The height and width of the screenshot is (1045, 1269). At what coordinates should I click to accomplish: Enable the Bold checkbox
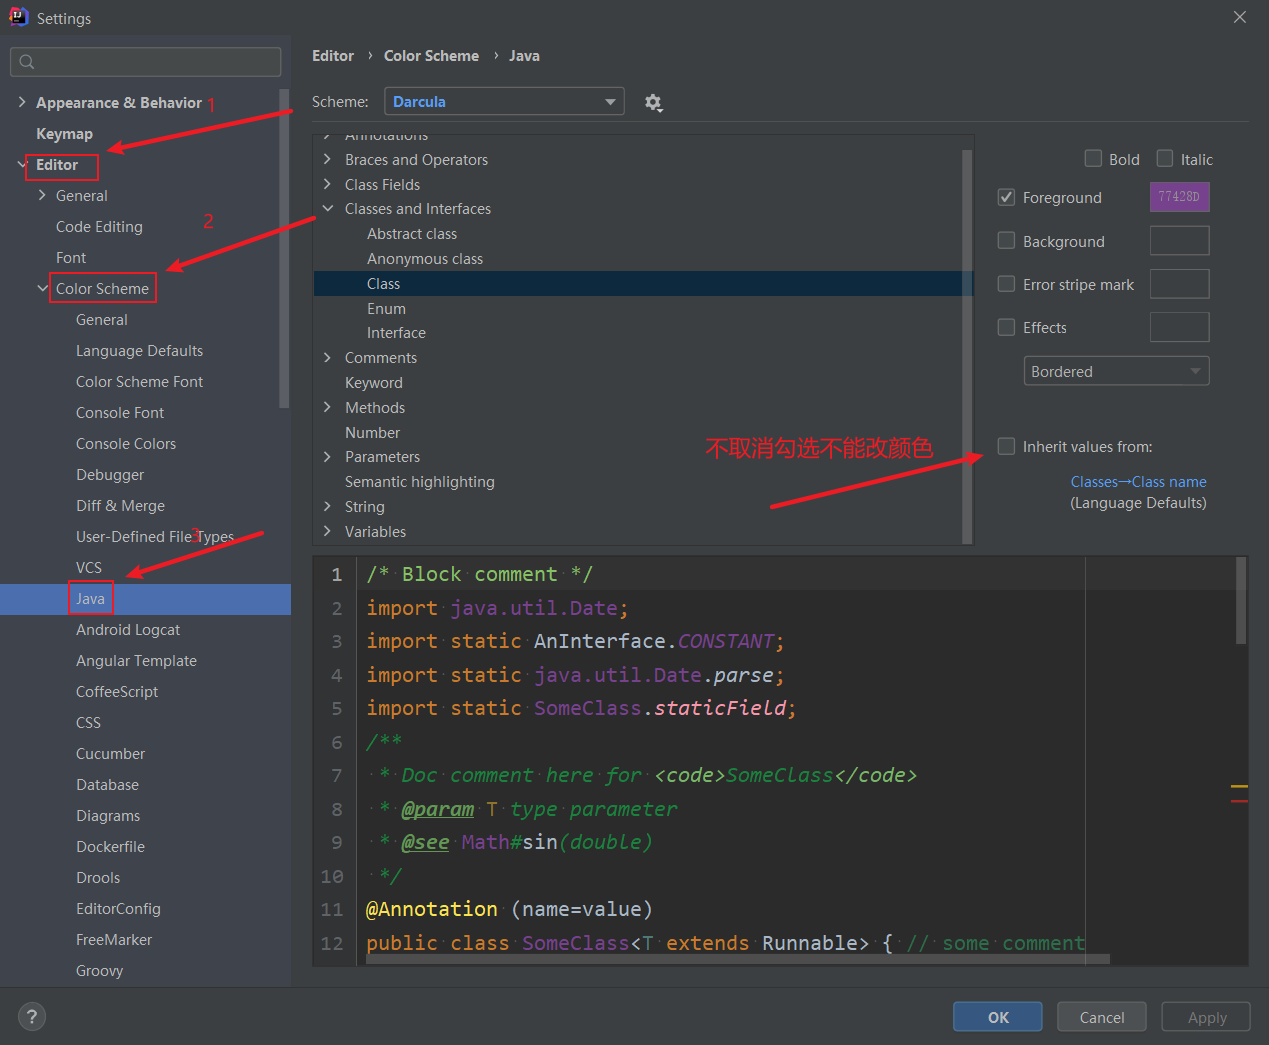pyautogui.click(x=1093, y=158)
